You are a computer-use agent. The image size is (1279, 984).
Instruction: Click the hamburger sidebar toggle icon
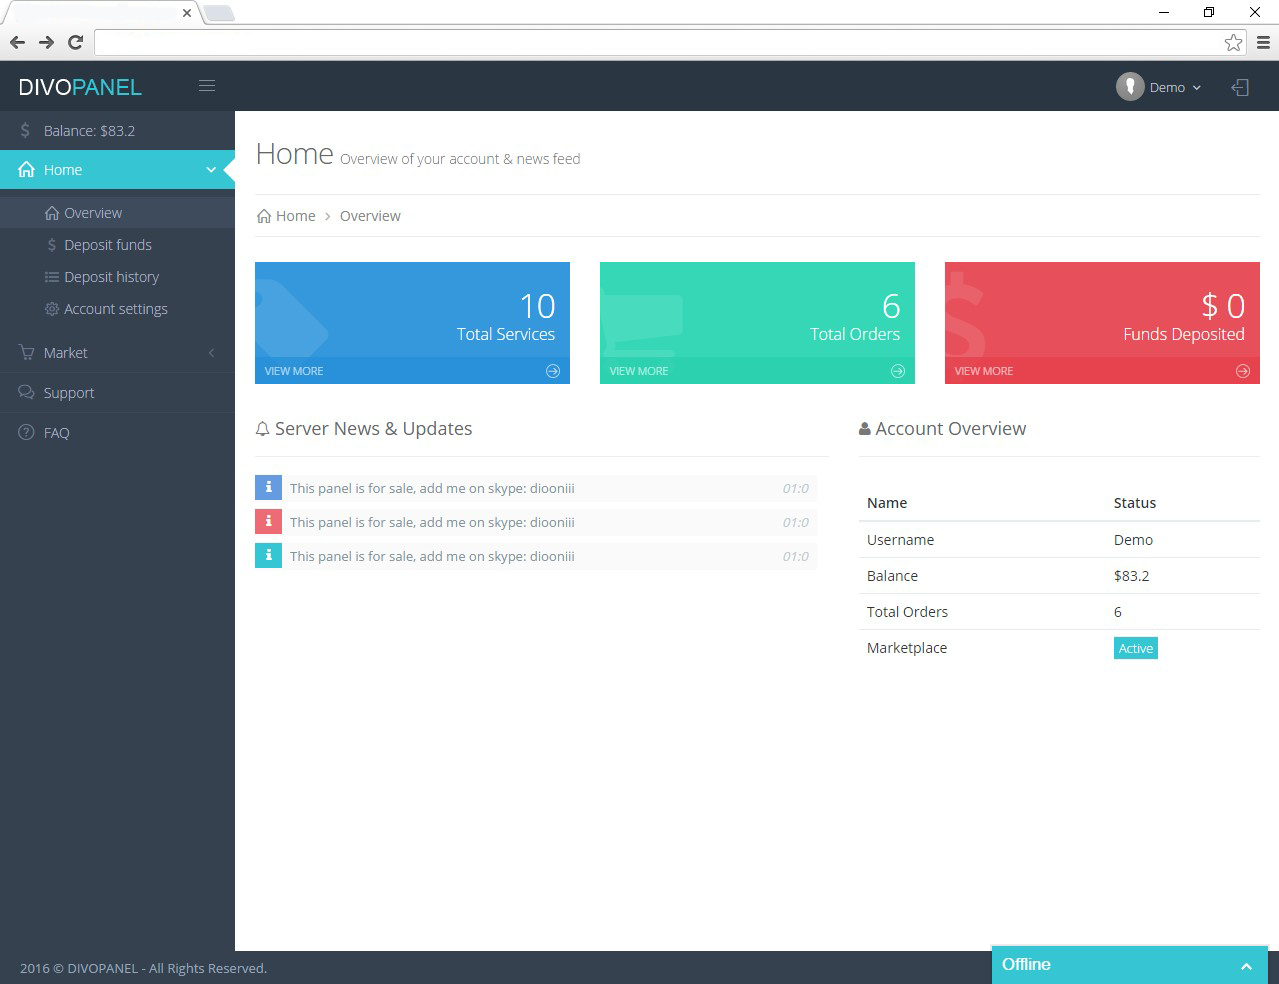tap(207, 86)
